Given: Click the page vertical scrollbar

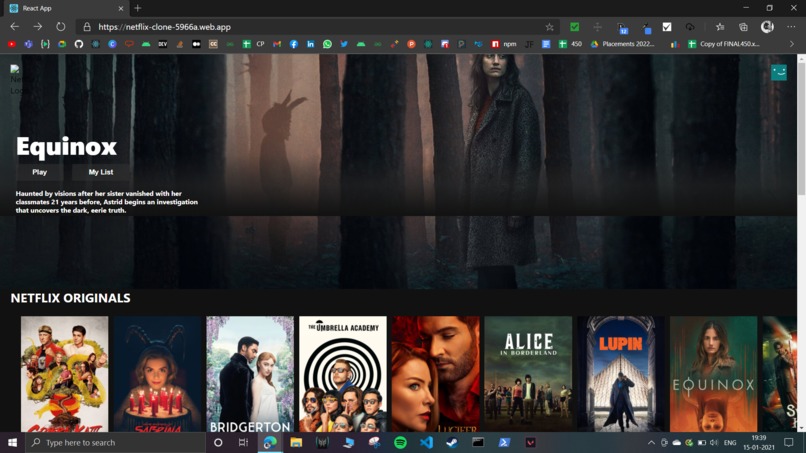Looking at the screenshot, I should pyautogui.click(x=801, y=129).
